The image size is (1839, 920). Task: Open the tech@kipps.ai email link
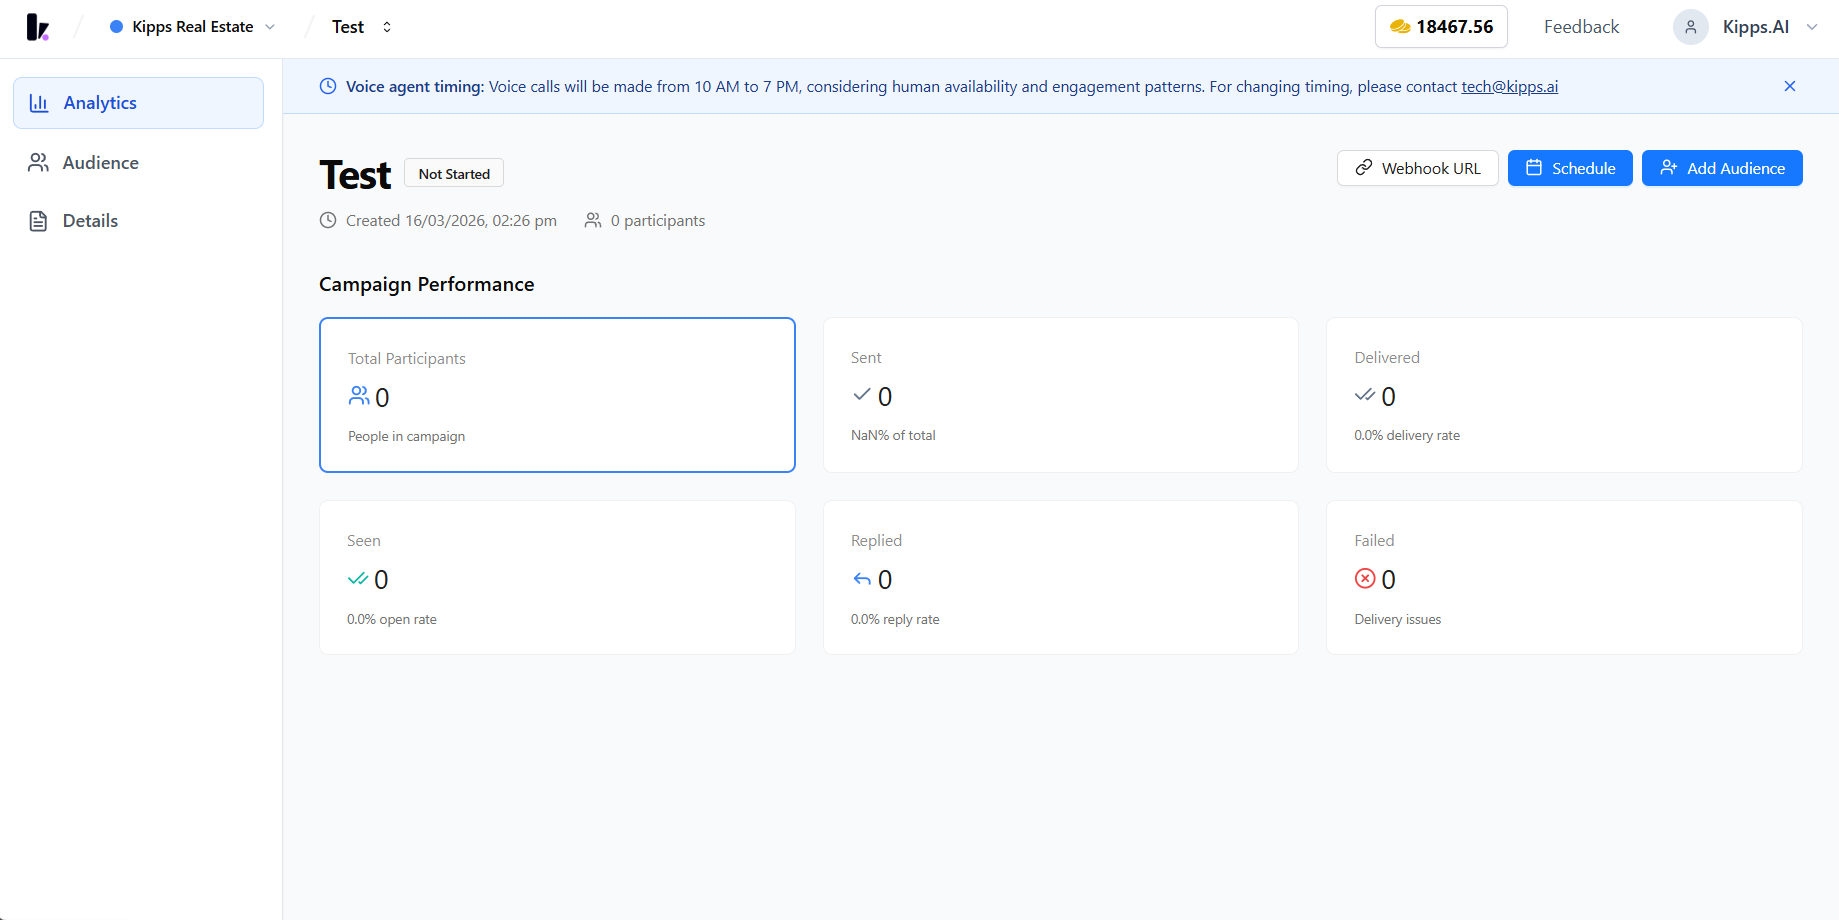[1509, 87]
